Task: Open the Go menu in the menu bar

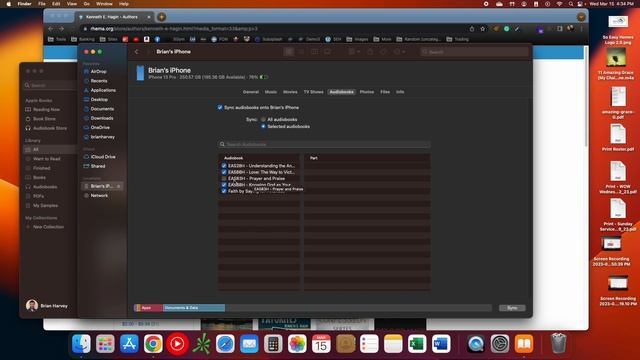Action: (x=87, y=4)
